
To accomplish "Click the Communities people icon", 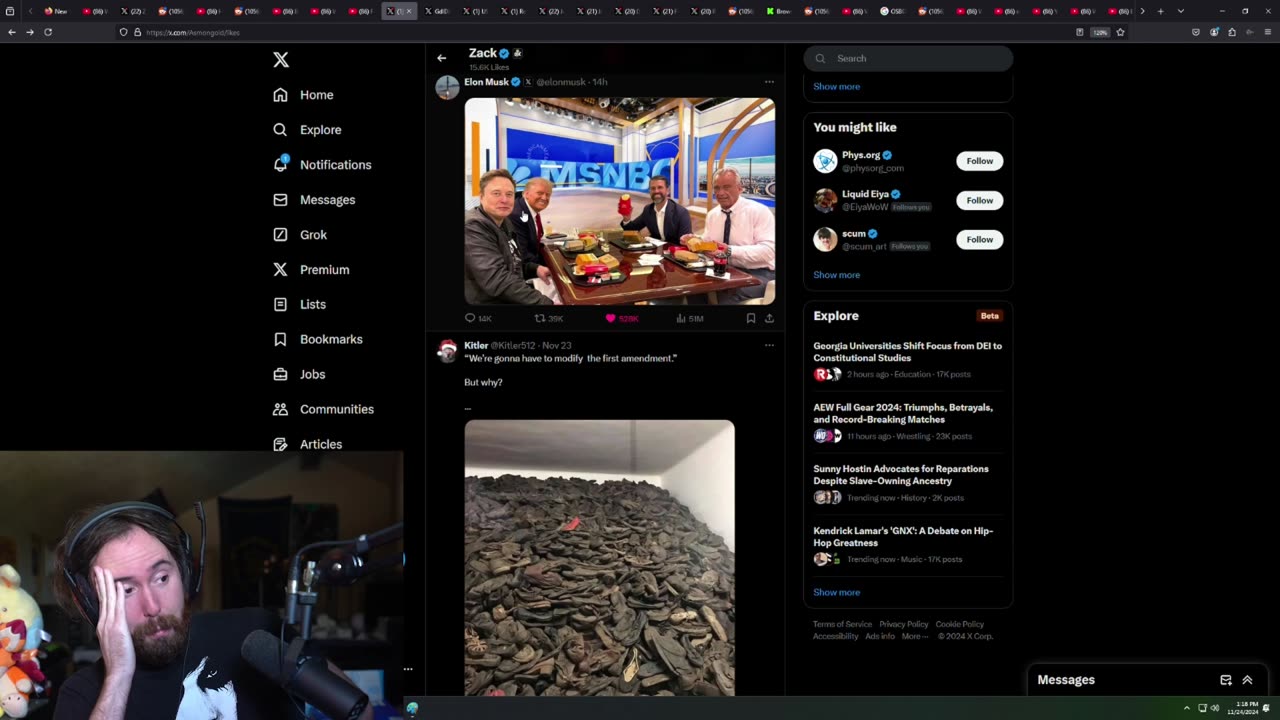I will pyautogui.click(x=280, y=409).
